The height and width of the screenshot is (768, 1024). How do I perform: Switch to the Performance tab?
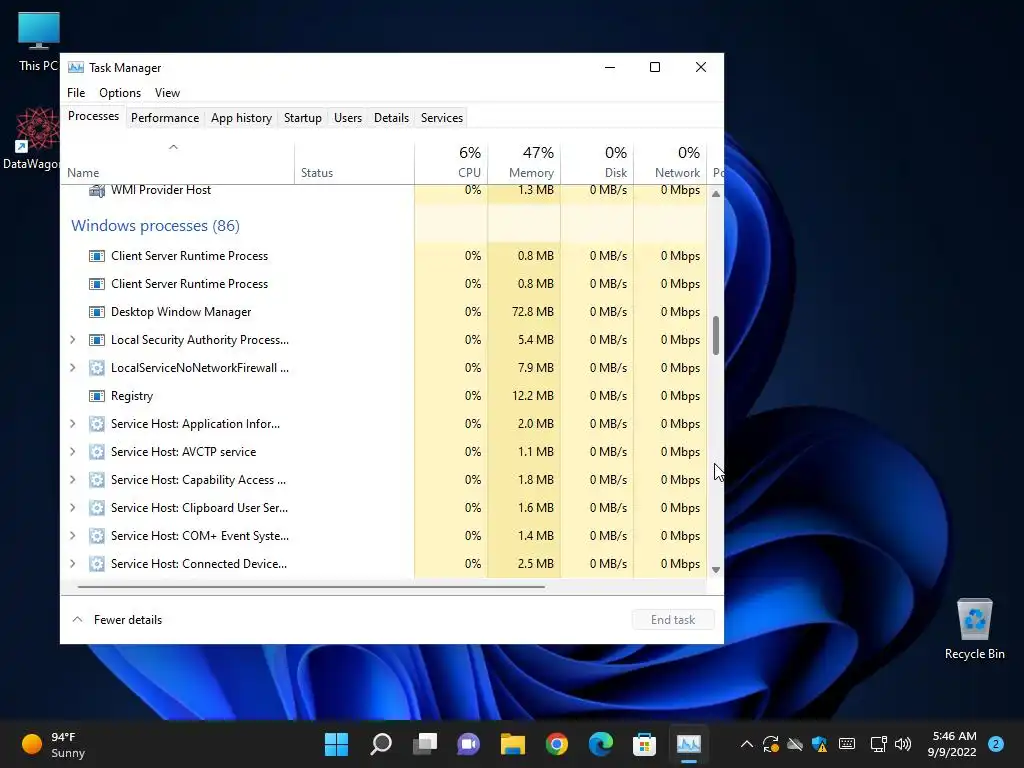(x=165, y=118)
